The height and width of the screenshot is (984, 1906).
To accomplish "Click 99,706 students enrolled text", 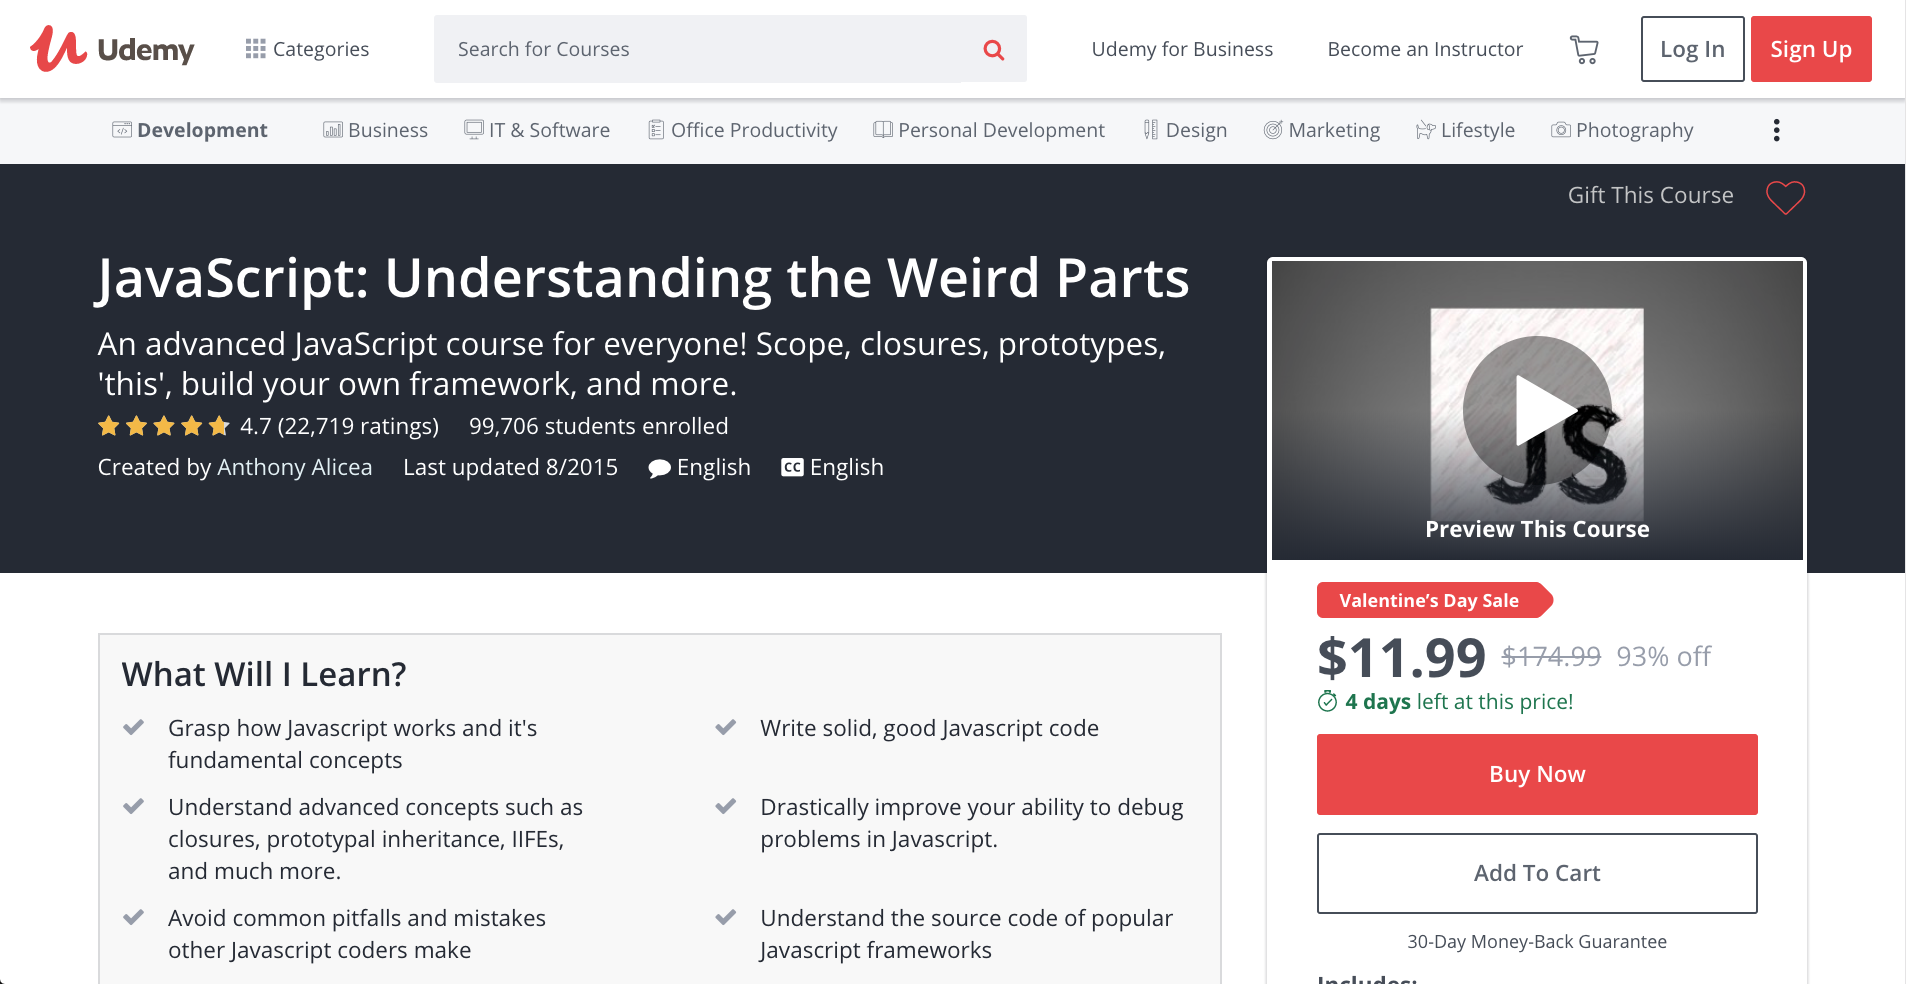I will (x=598, y=427).
